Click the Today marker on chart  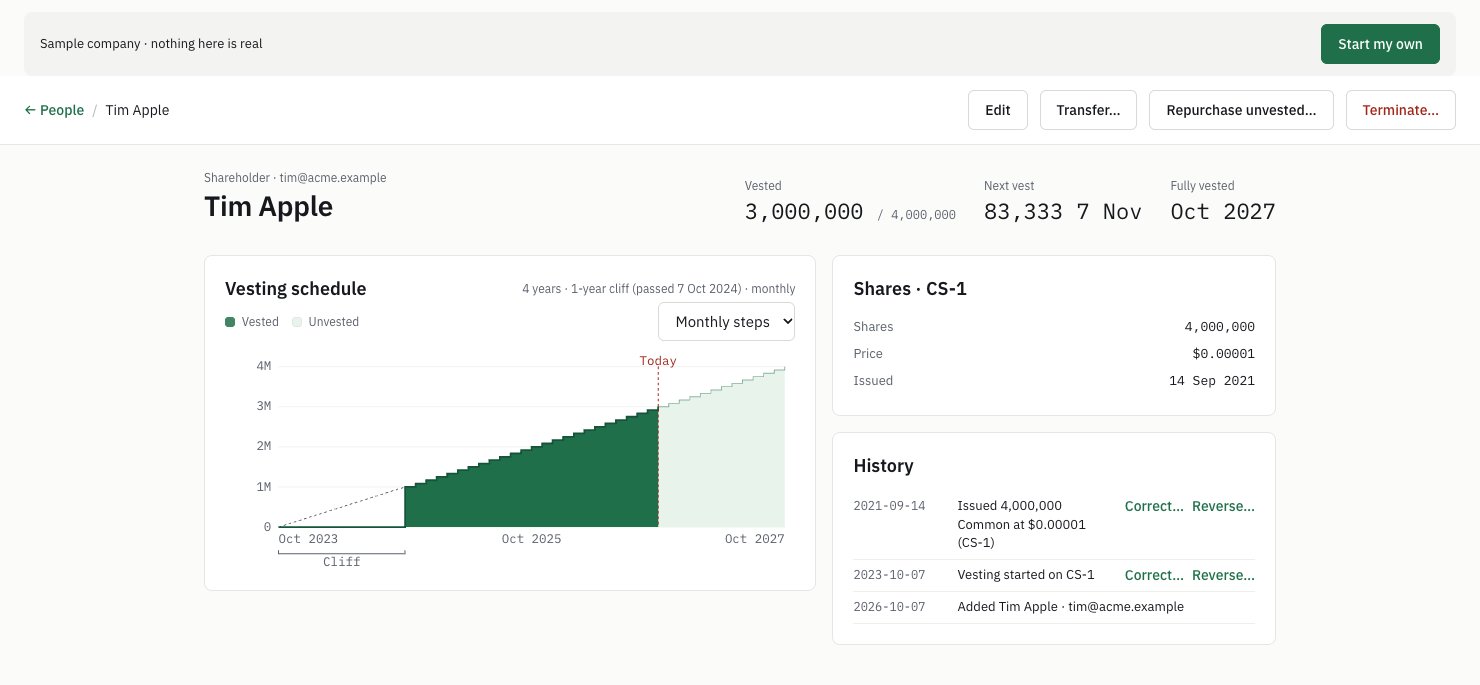point(658,361)
